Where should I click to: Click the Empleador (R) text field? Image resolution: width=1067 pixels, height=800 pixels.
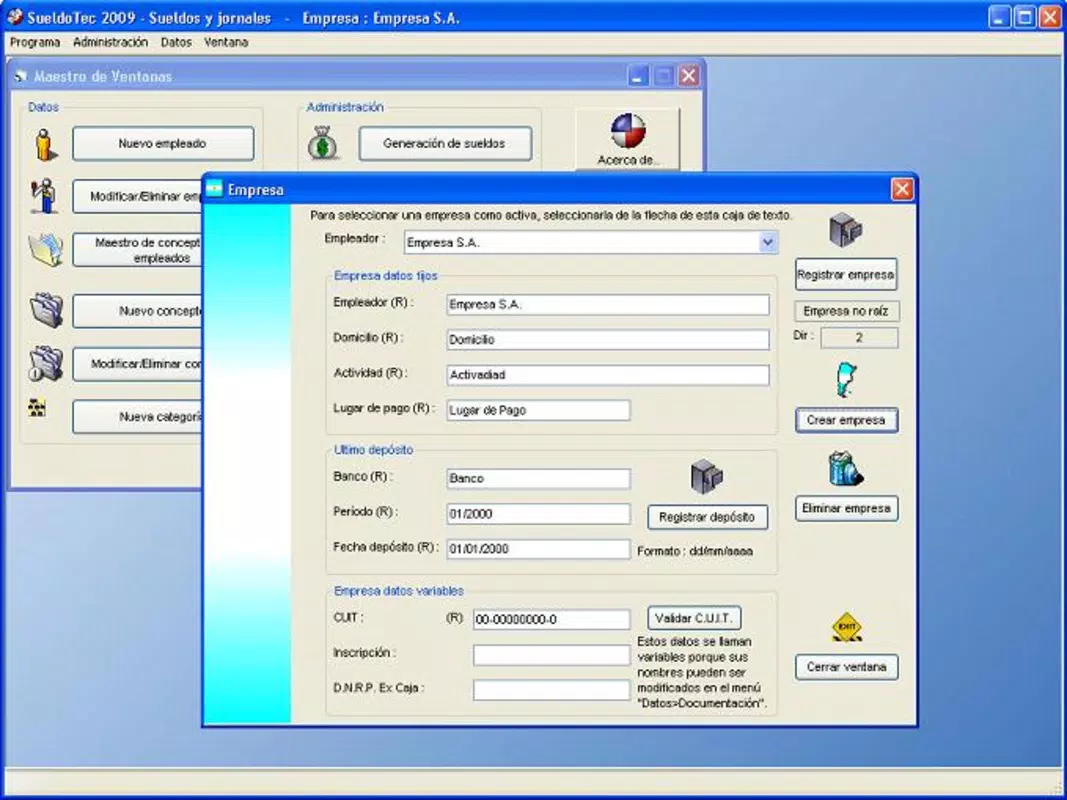click(x=608, y=305)
